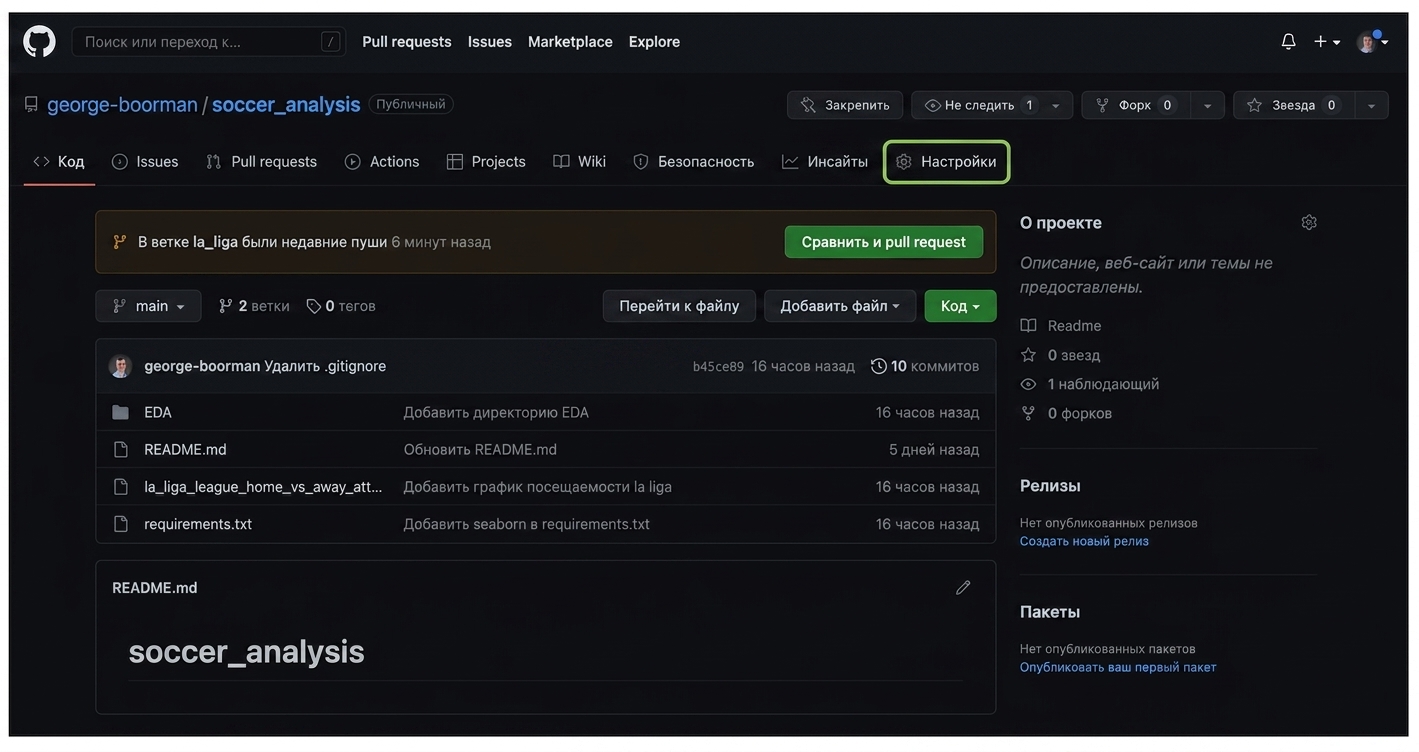Open the Wiki tab
1419x752 pixels.
[580, 161]
